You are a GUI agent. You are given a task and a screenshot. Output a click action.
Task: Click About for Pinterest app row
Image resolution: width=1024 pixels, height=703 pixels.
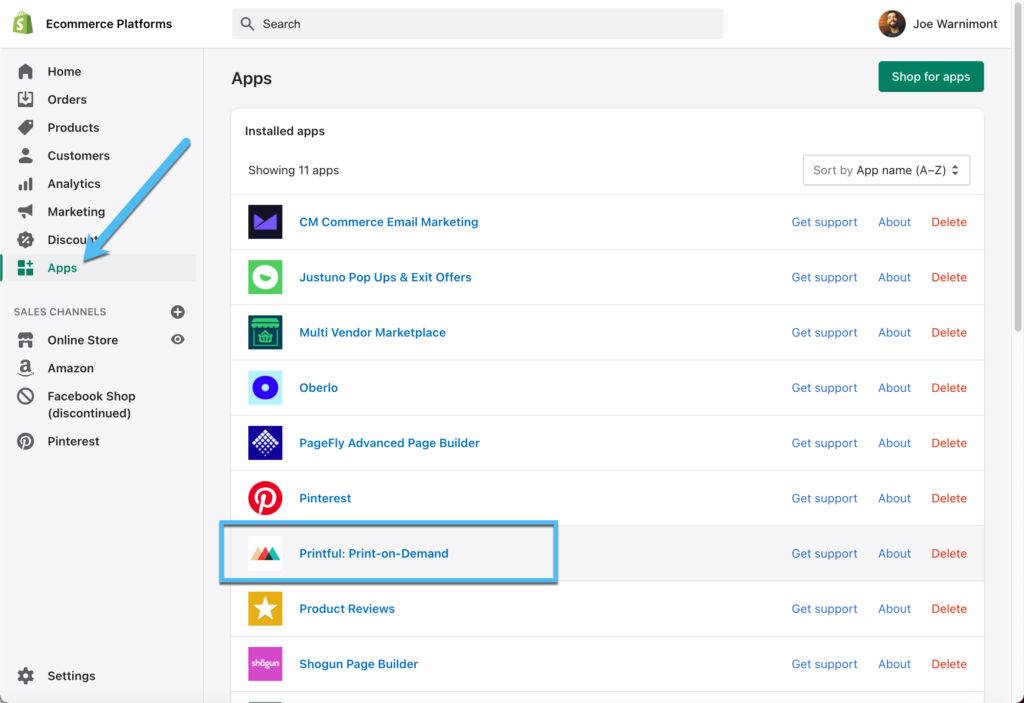click(x=894, y=498)
